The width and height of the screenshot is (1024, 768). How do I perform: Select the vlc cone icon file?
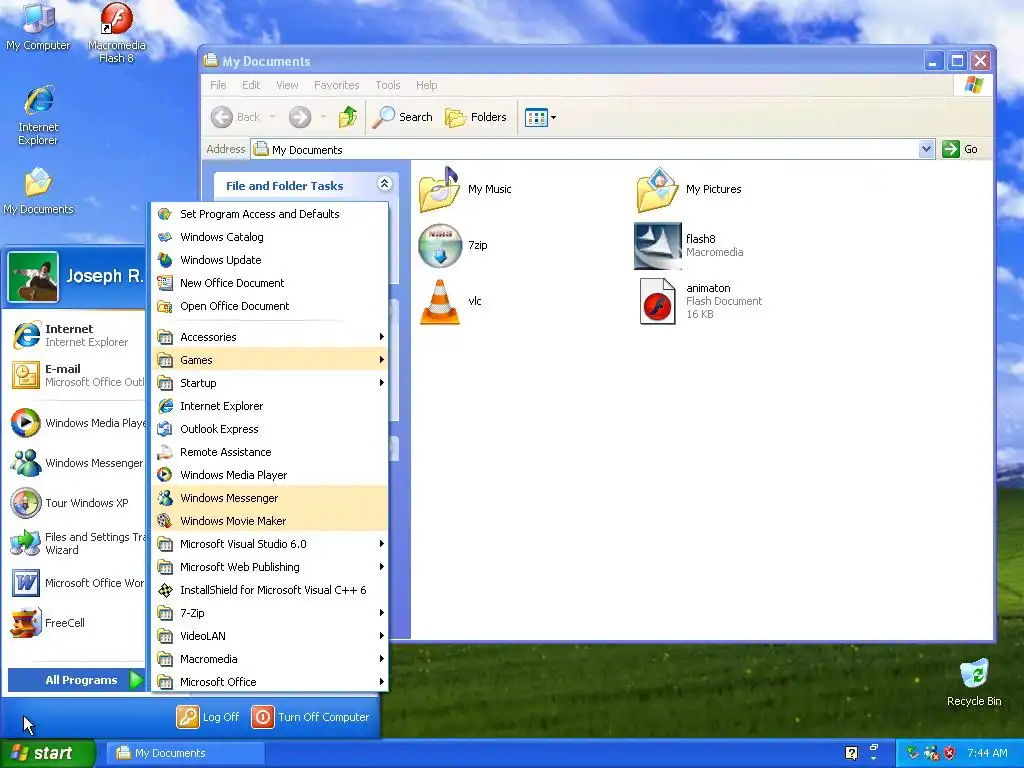pyautogui.click(x=451, y=301)
